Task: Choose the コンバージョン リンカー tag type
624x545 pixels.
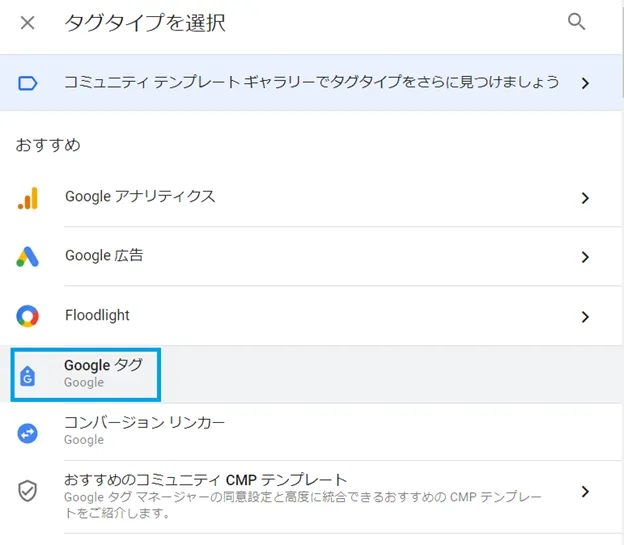Action: (311, 432)
